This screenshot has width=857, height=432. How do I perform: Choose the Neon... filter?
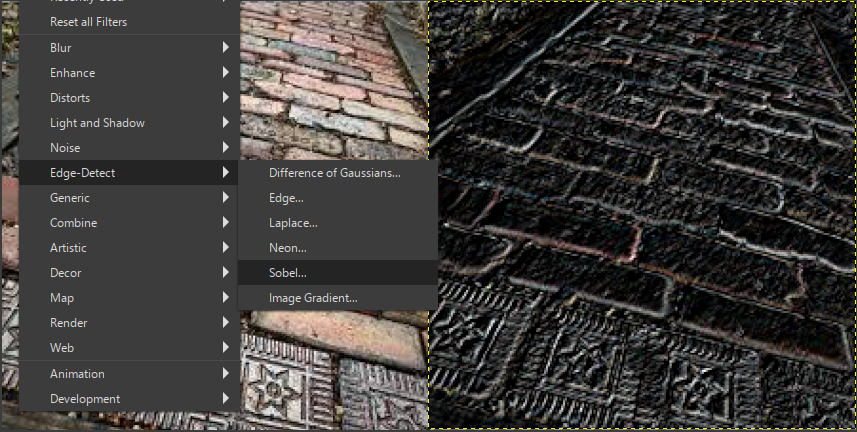pyautogui.click(x=287, y=248)
